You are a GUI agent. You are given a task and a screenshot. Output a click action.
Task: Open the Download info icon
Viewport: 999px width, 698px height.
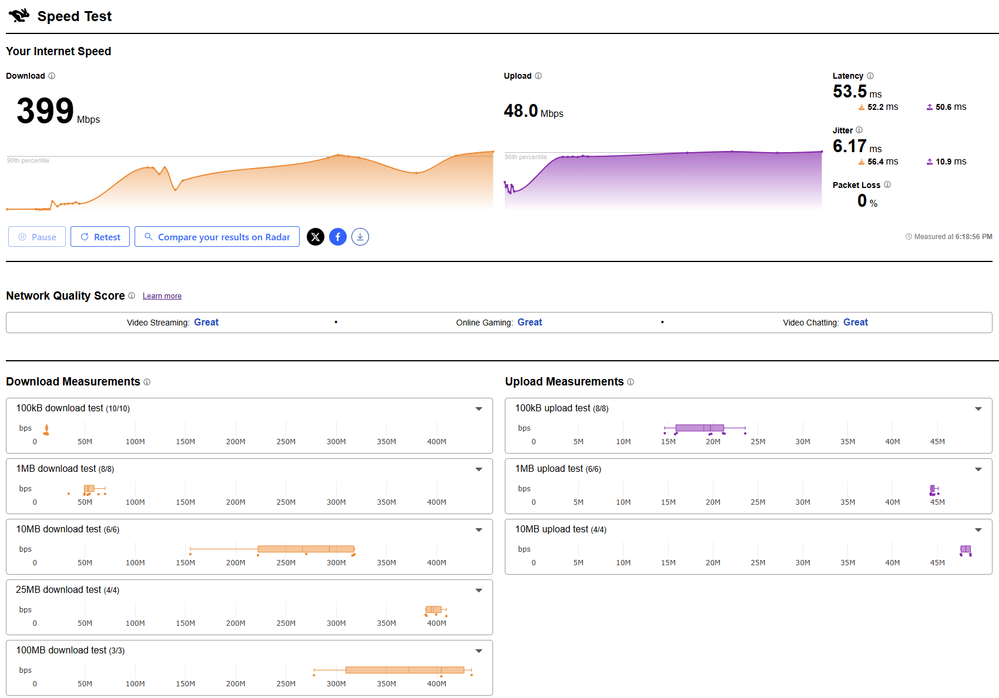(52, 76)
